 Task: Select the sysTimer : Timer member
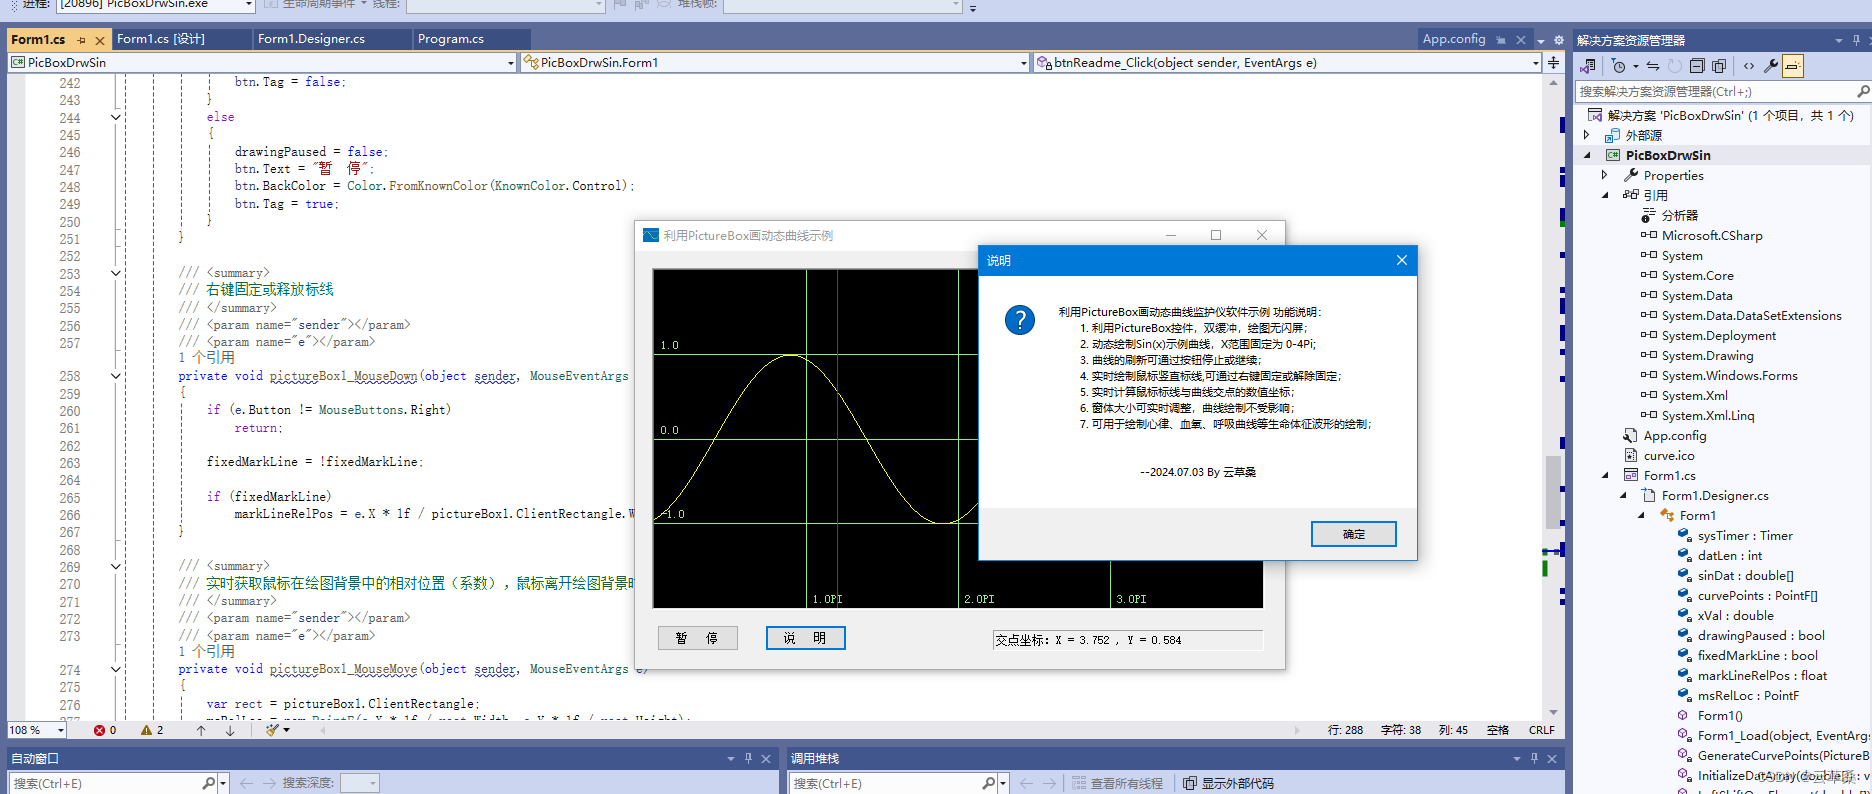[1745, 535]
